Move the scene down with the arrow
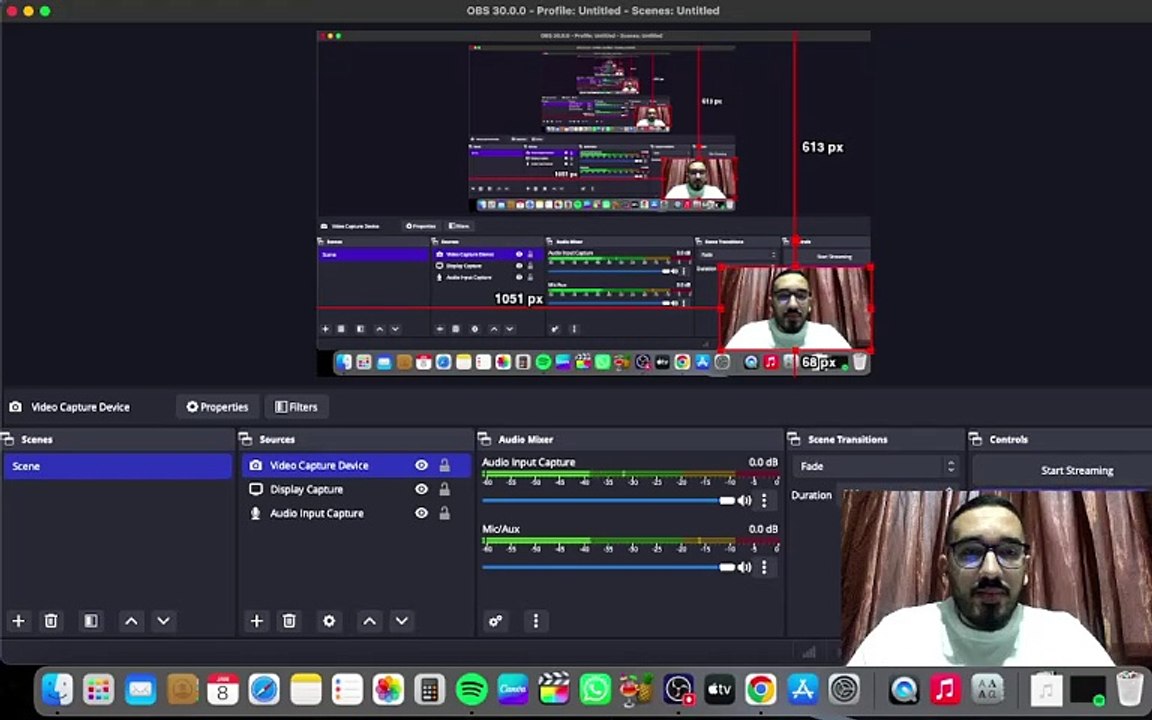The height and width of the screenshot is (720, 1152). (x=164, y=621)
